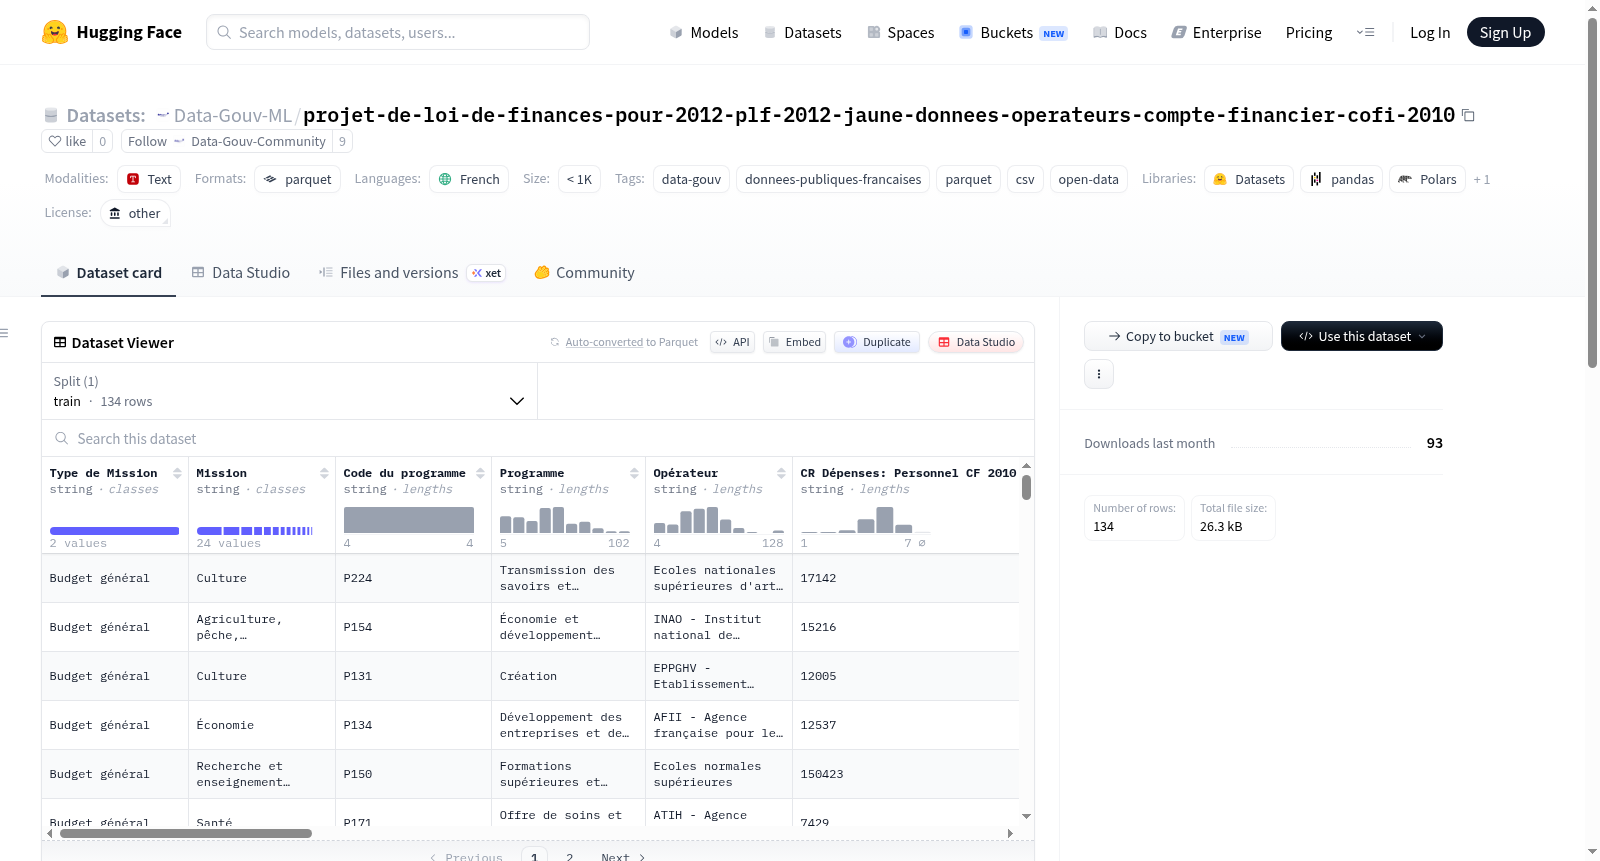Click the Création programme cell
Viewport: 1600px width, 861px height.
coord(568,676)
